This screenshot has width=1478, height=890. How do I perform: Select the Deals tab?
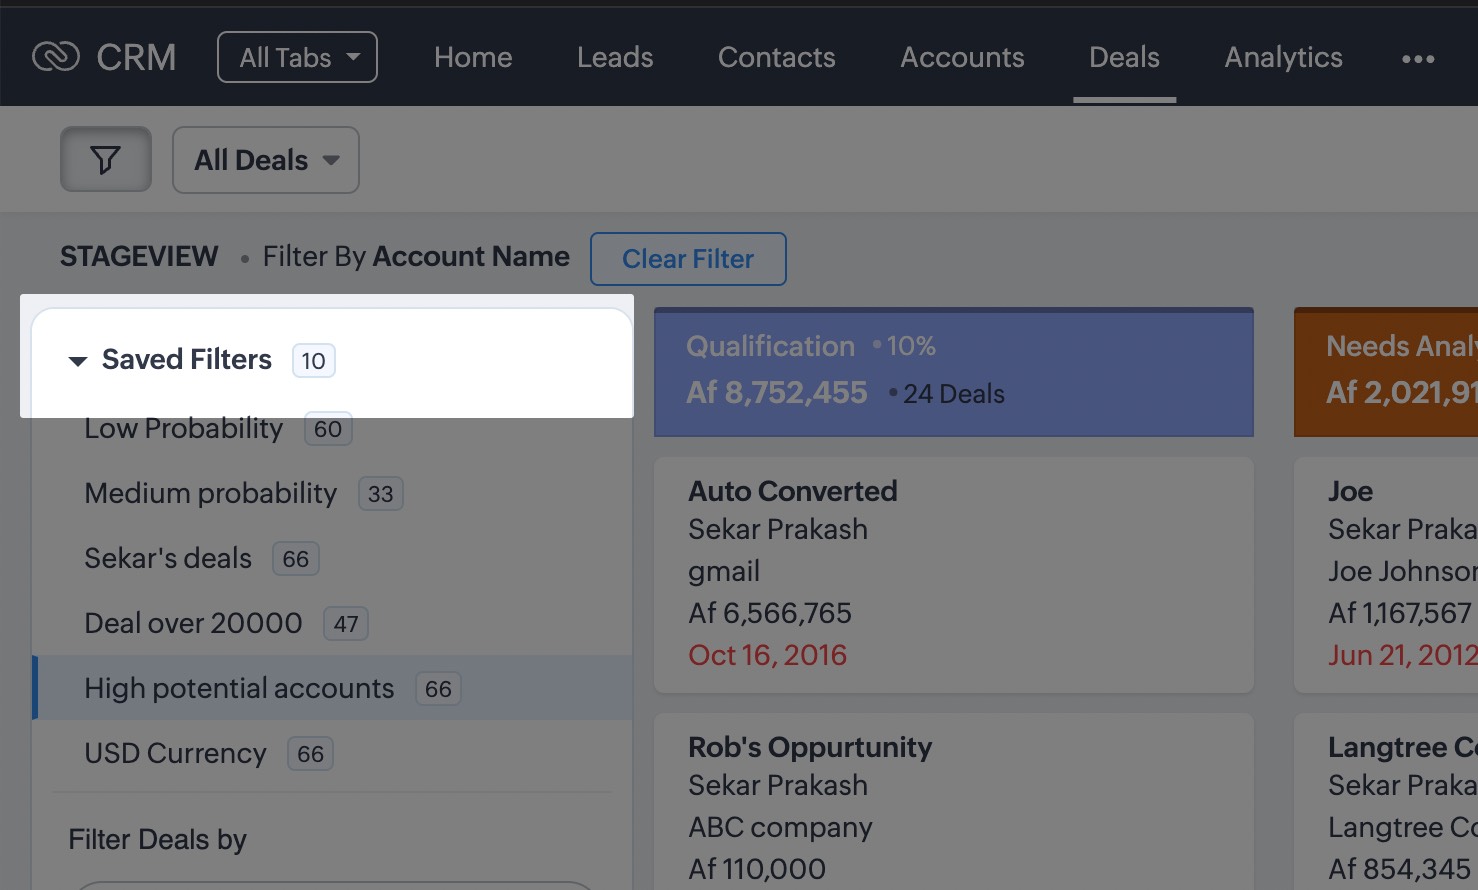click(x=1124, y=57)
